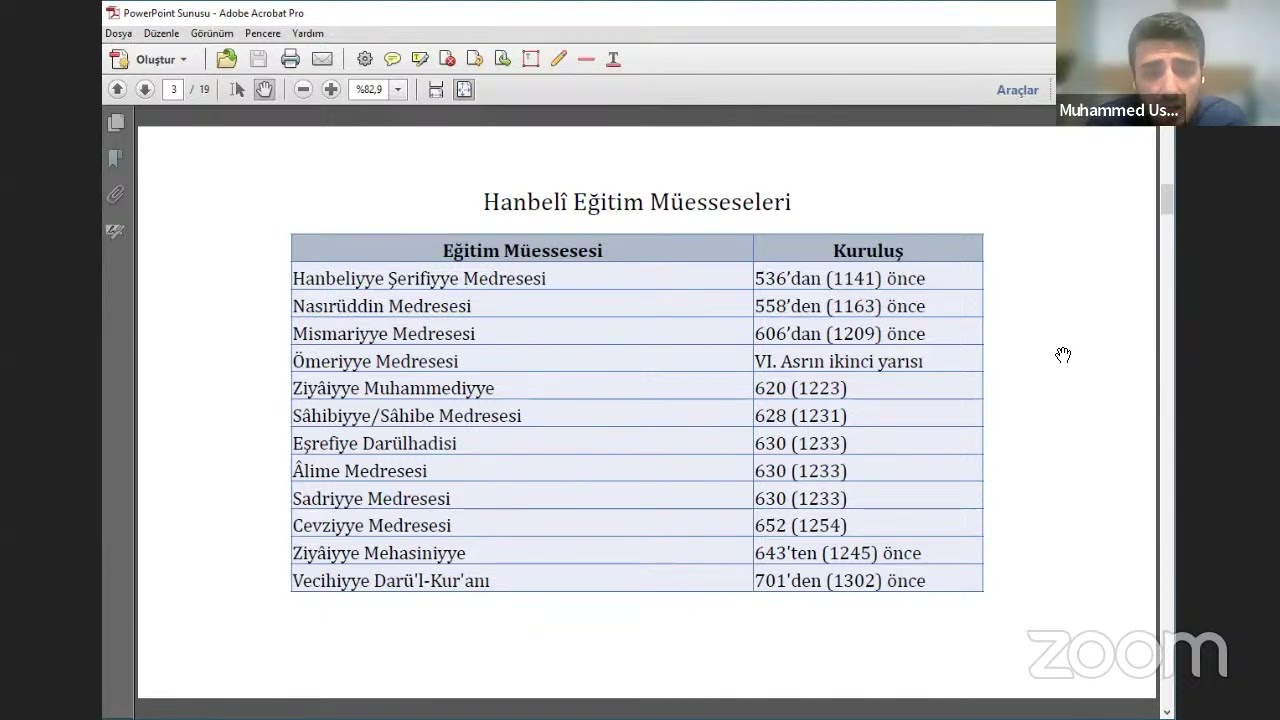
Task: Click the scrollbar down arrow
Action: (x=1167, y=712)
